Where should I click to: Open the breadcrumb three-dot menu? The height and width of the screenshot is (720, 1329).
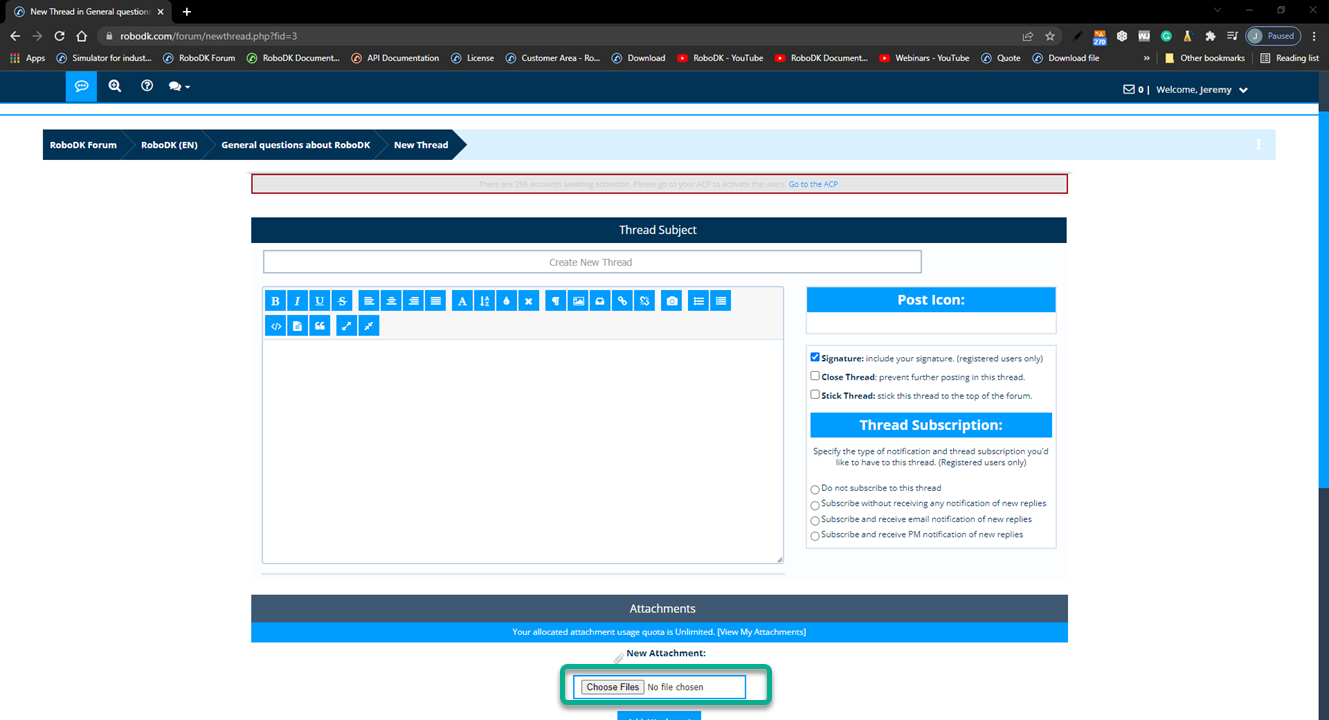[x=1258, y=144]
